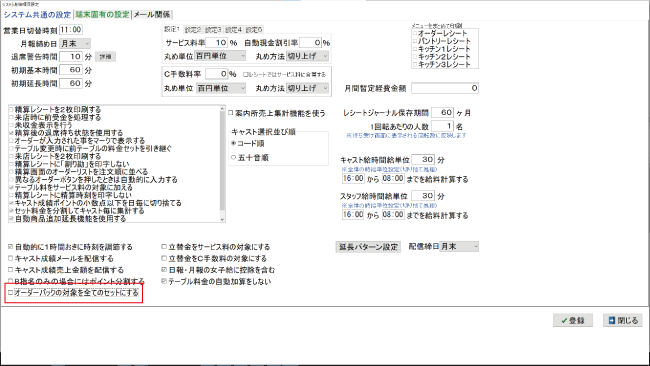Toggle キッチン3レシート checkbox

(415, 65)
